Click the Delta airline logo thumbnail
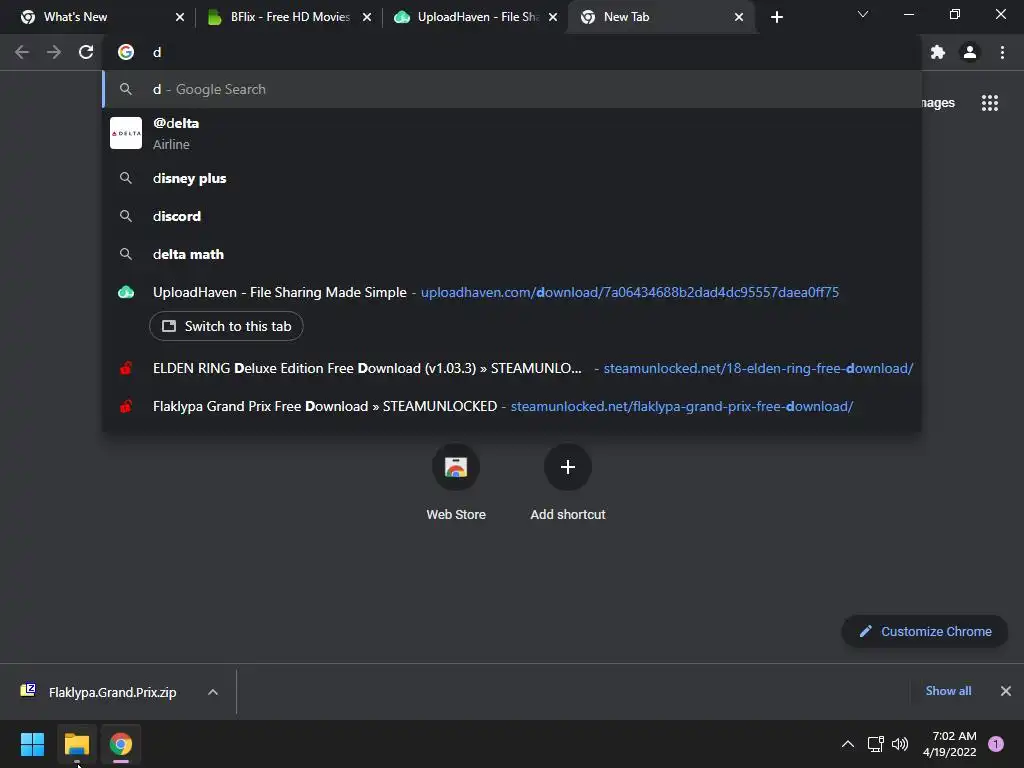Viewport: 1024px width, 768px height. 126,133
